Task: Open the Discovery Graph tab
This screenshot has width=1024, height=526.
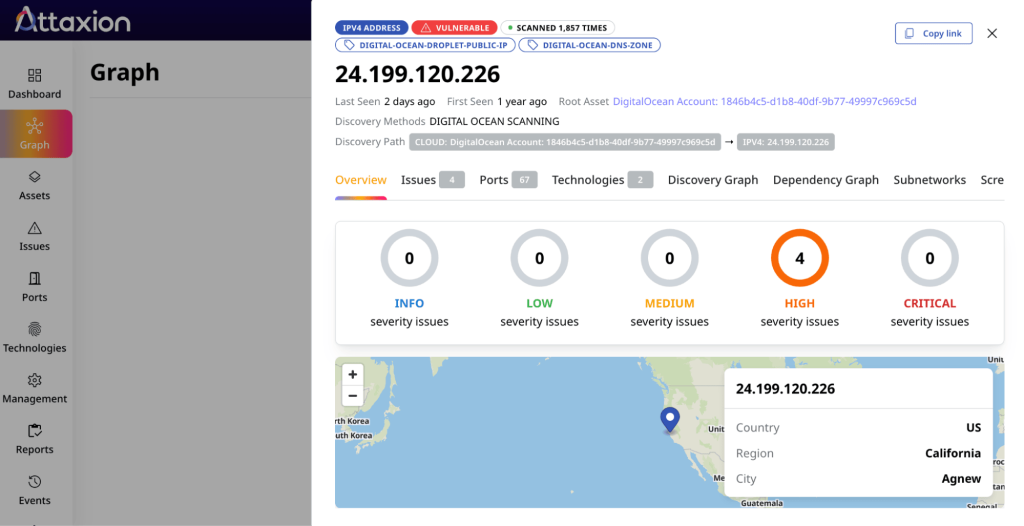Action: click(712, 180)
